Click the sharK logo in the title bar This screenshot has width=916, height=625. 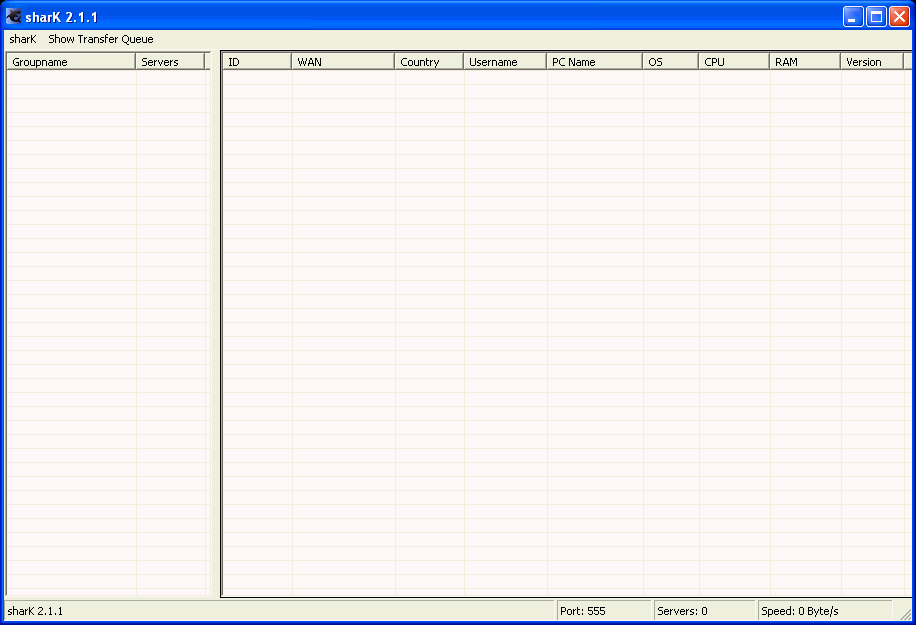pyautogui.click(x=12, y=13)
